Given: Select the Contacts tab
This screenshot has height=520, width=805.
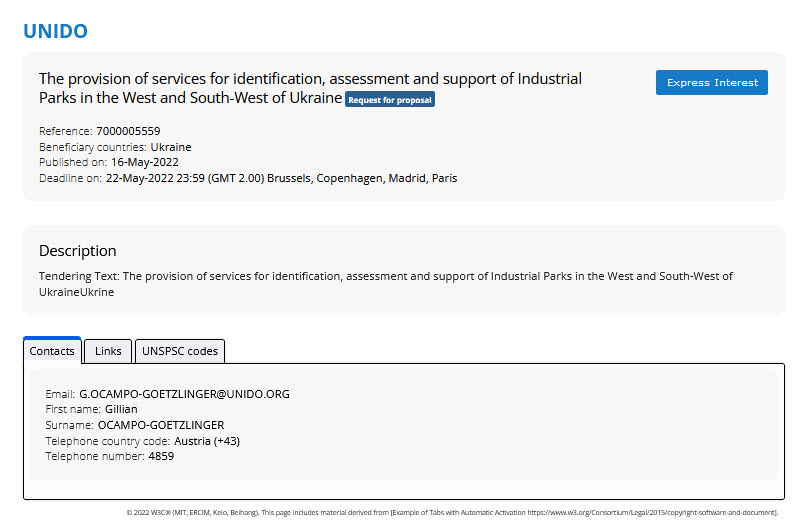Looking at the screenshot, I should [x=52, y=351].
